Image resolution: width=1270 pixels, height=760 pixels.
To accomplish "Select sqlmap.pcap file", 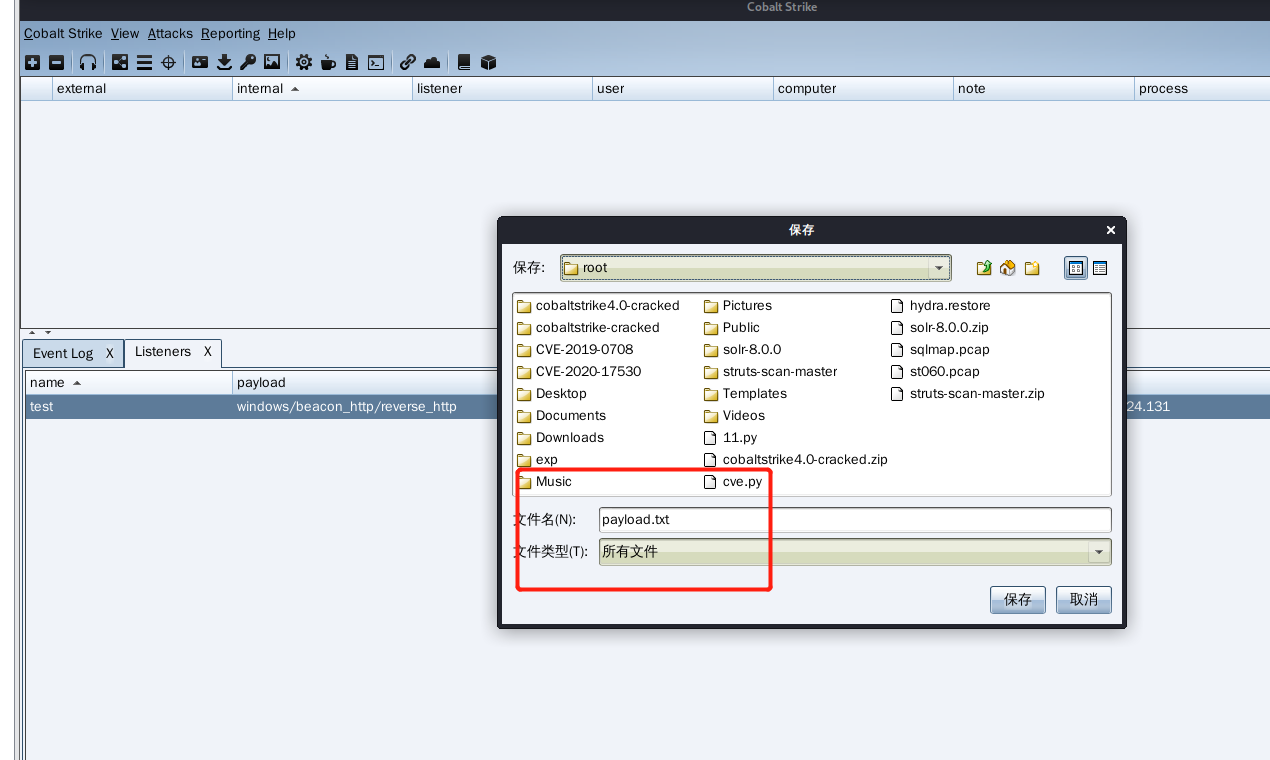I will 940,350.
